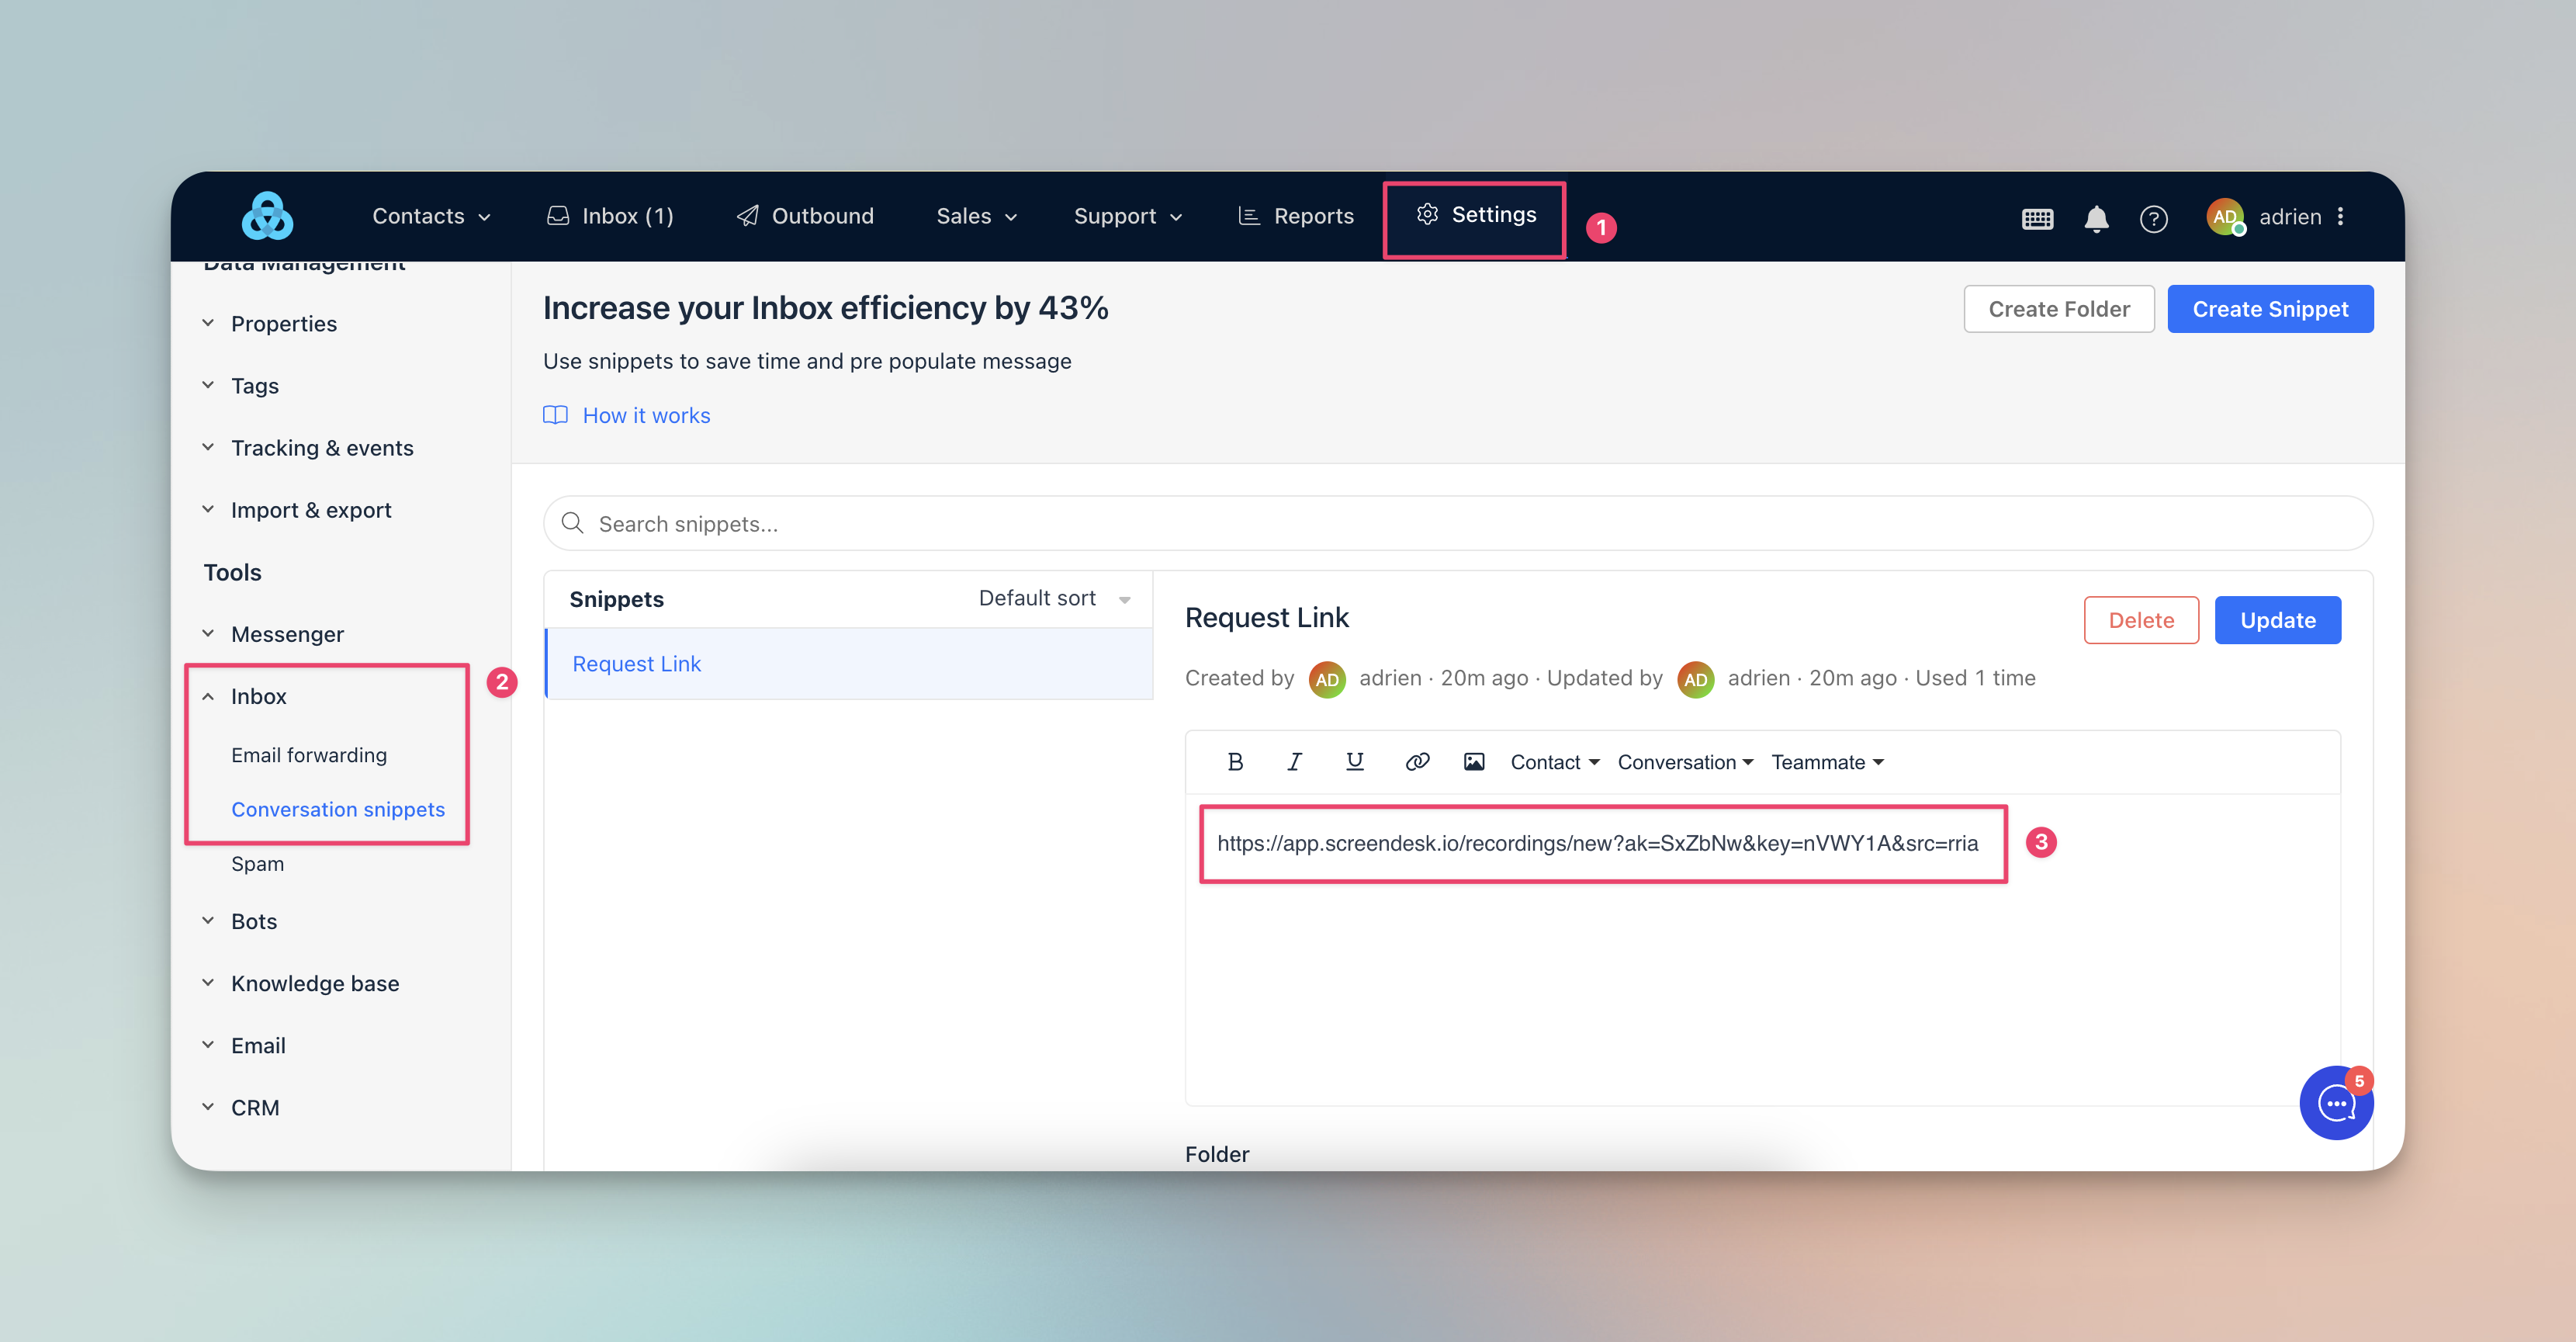This screenshot has width=2576, height=1342.
Task: Collapse the Inbox sidebar section
Action: tap(258, 696)
